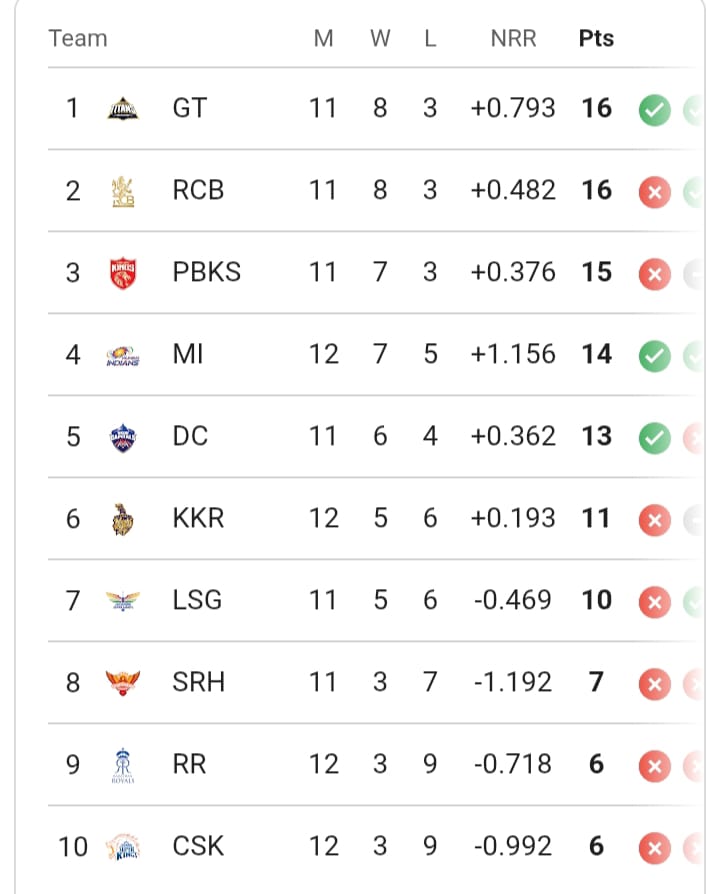Select the Rajasthan Royals logo
This screenshot has width=719, height=894.
[x=124, y=765]
